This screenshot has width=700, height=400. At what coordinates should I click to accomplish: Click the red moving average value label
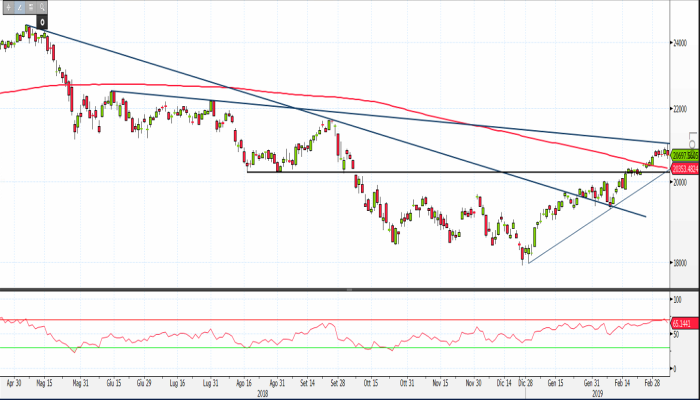coord(684,168)
